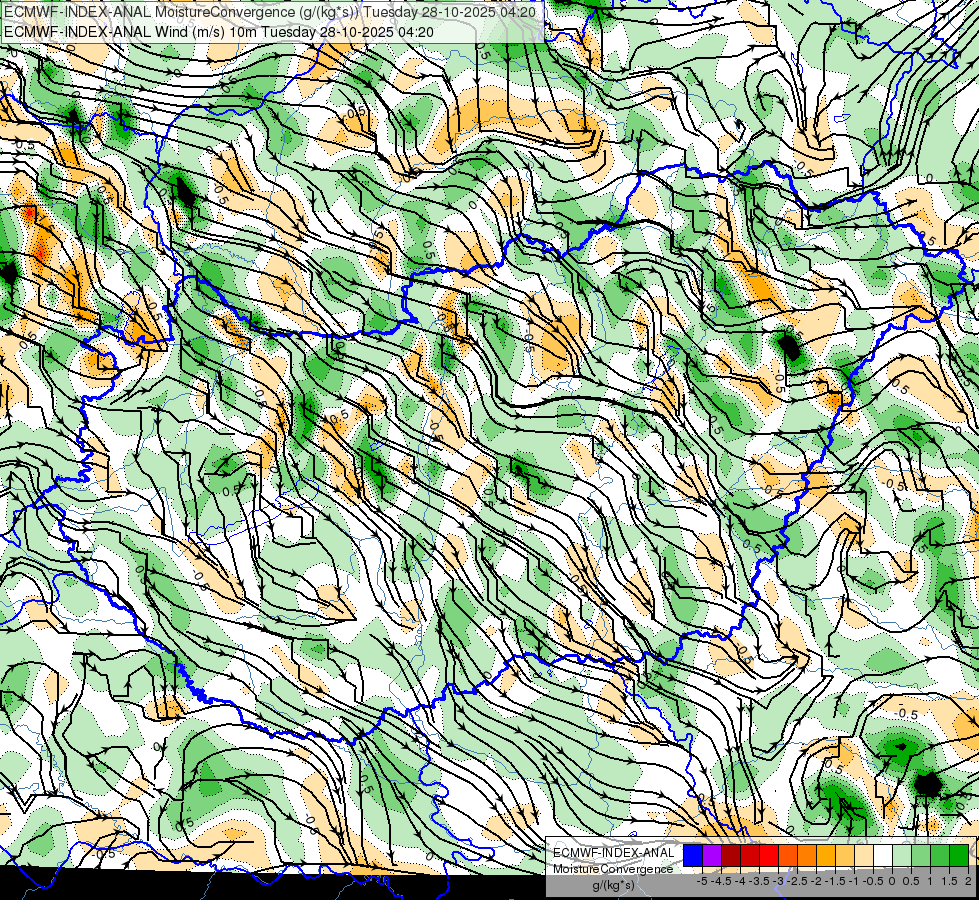Choose the legend swatch between -2.5 and -2
The width and height of the screenshot is (979, 900).
tap(807, 855)
